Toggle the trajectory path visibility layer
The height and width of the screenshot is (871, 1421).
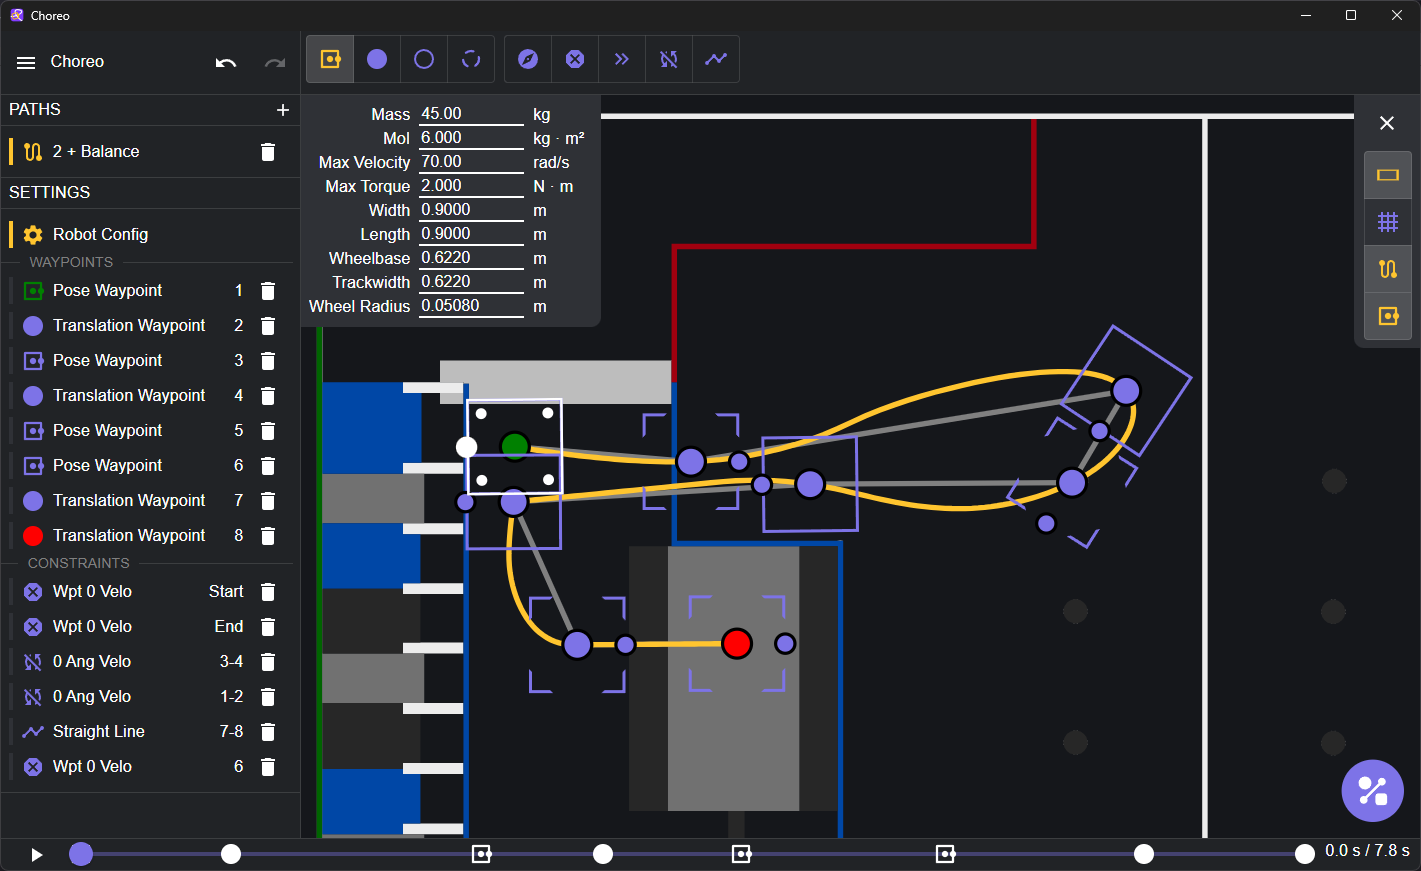(1388, 268)
